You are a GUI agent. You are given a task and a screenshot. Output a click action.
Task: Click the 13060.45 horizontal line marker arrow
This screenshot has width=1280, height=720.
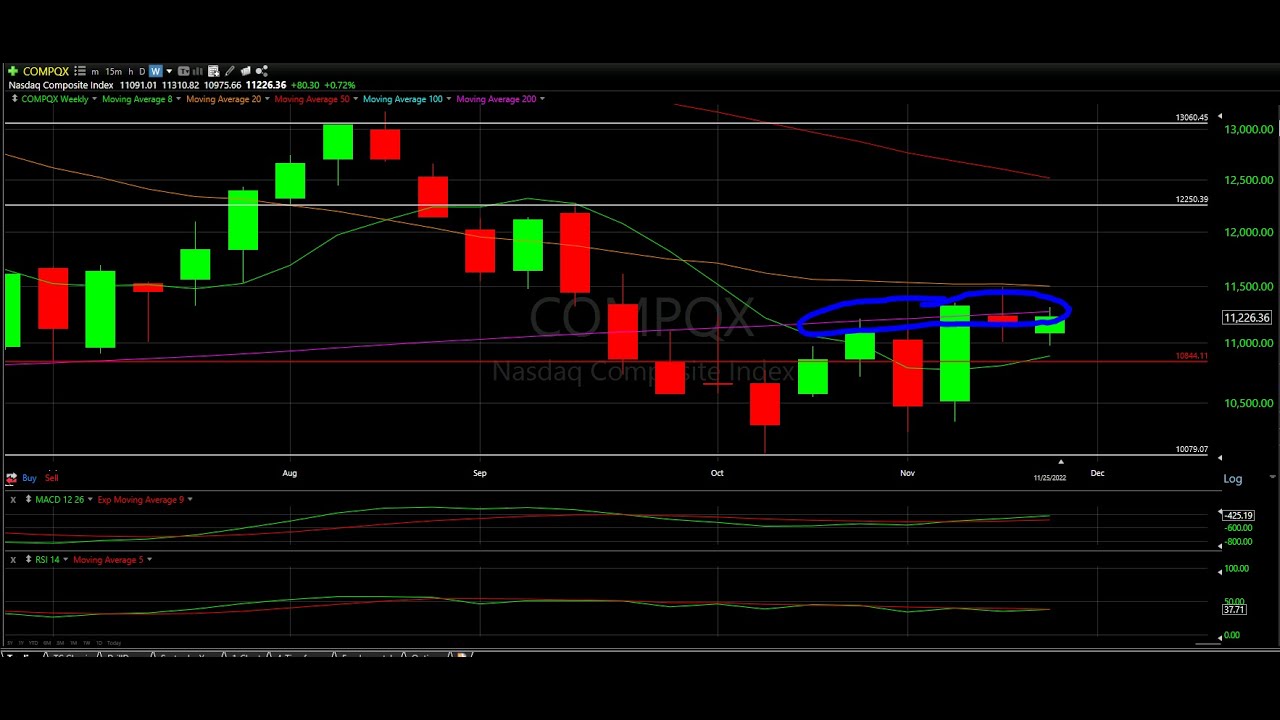click(x=1219, y=117)
